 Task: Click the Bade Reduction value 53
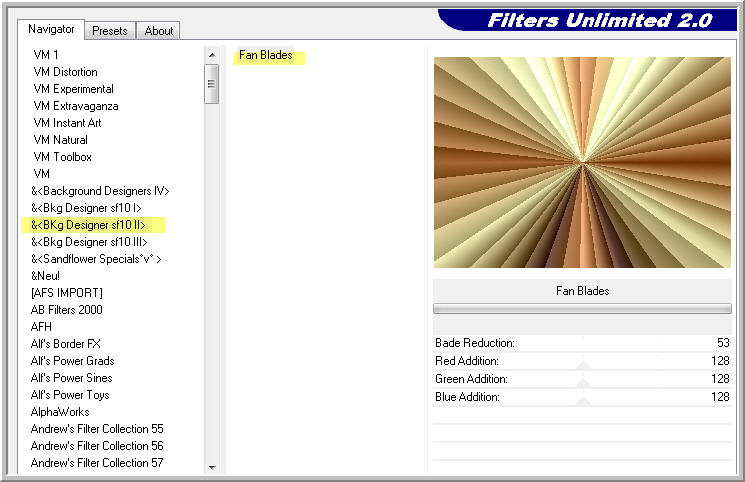click(723, 343)
